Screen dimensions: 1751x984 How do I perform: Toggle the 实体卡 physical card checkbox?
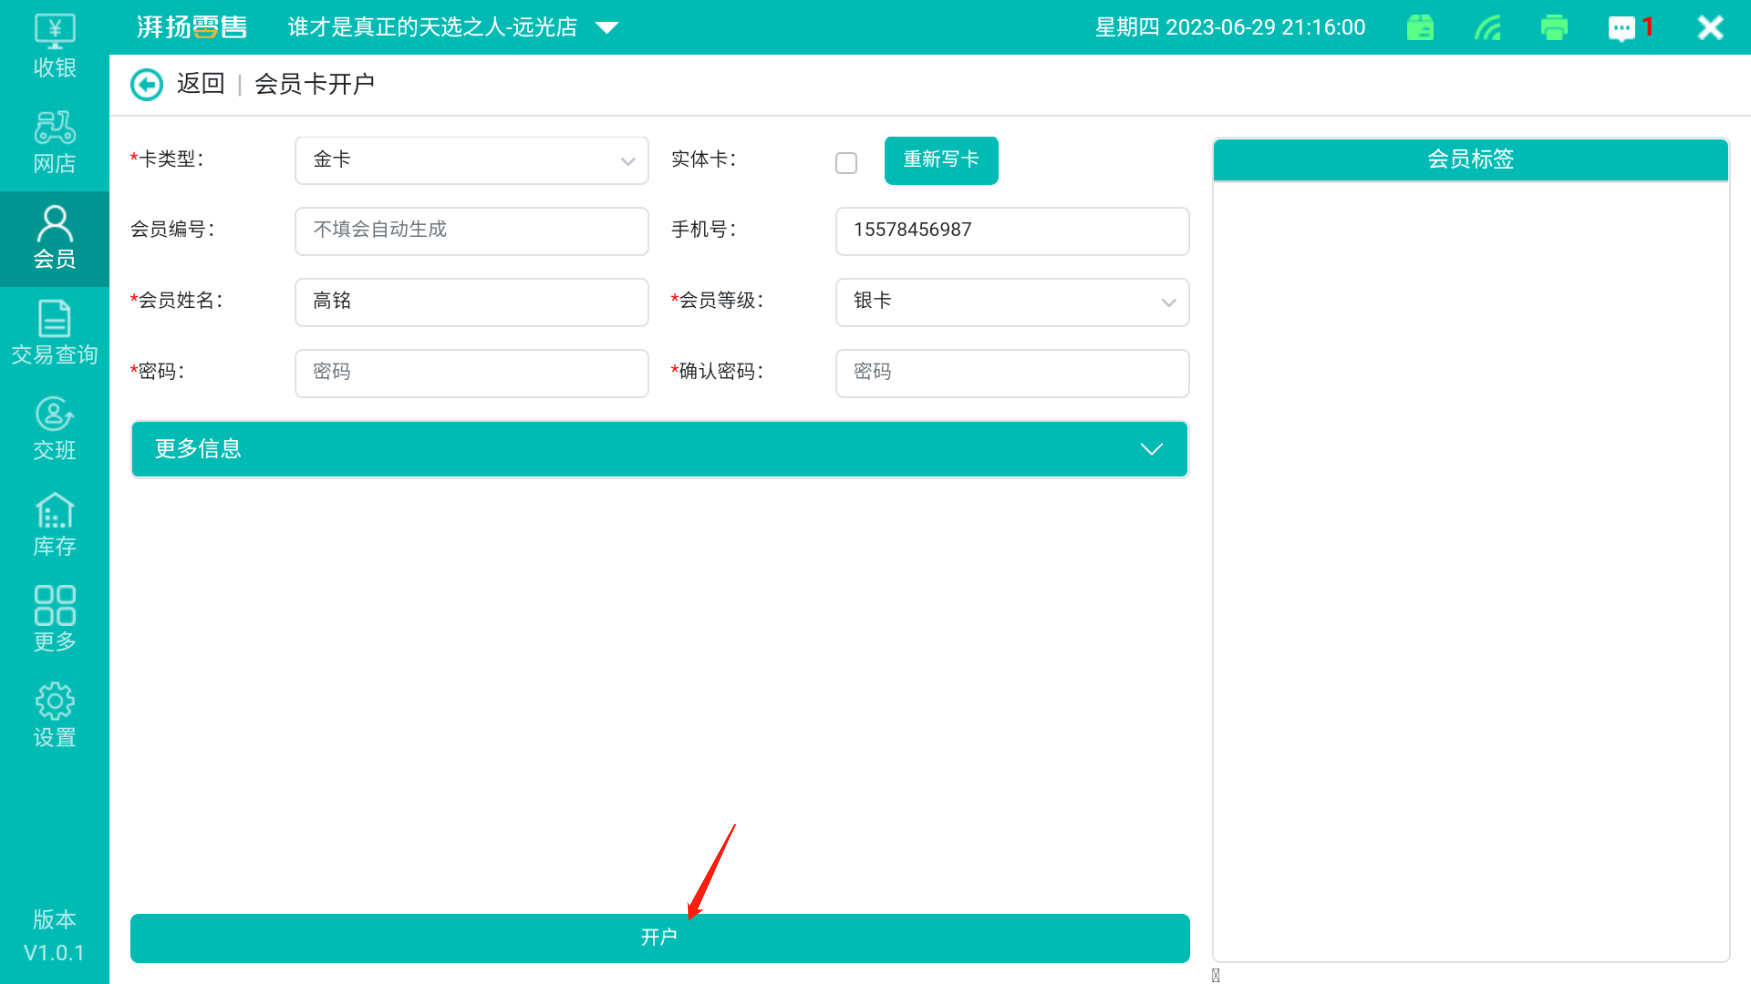tap(846, 163)
